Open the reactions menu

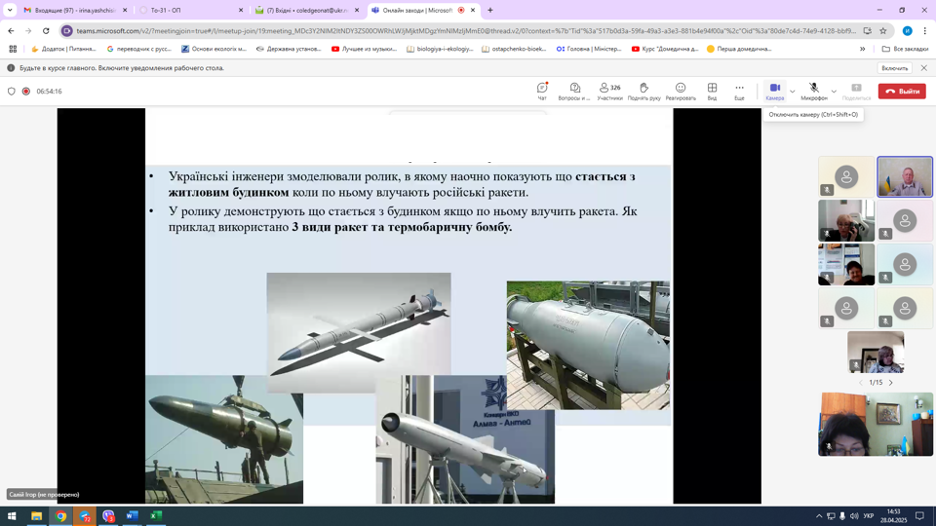coord(681,91)
